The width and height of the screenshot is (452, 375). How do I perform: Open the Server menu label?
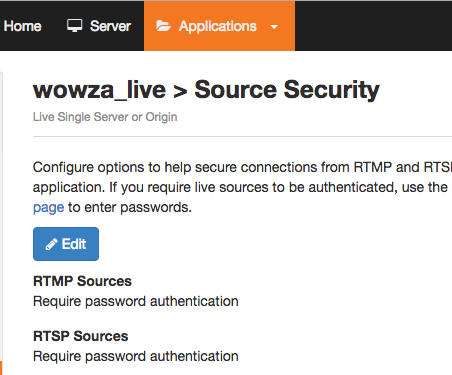pos(110,26)
